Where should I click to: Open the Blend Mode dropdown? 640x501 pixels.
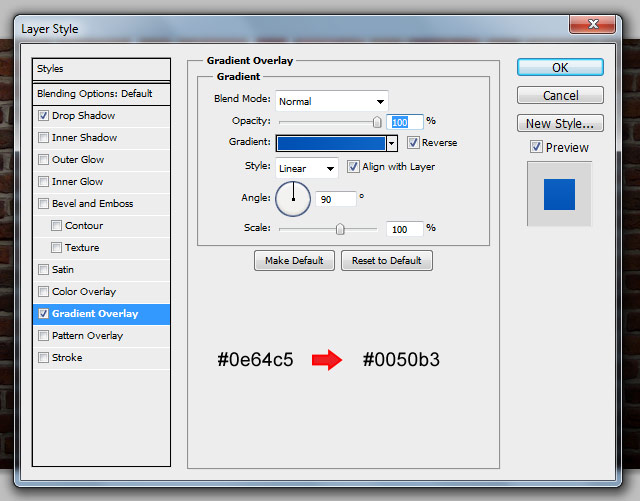[x=332, y=101]
